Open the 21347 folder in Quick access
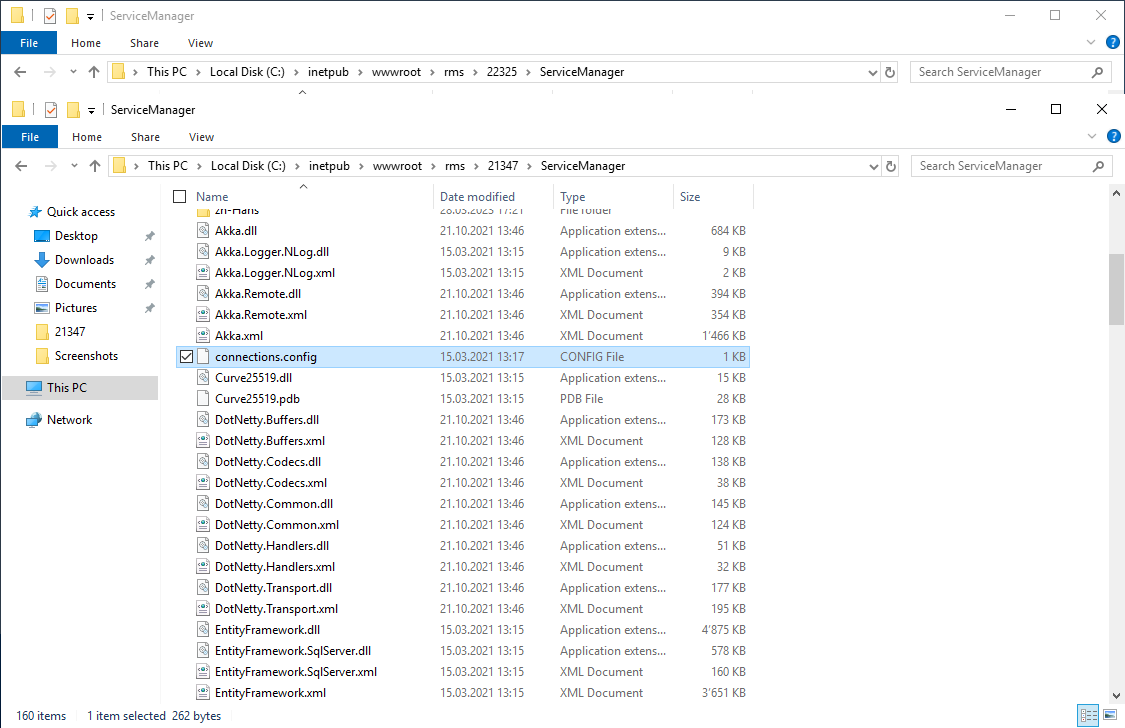 coord(70,332)
